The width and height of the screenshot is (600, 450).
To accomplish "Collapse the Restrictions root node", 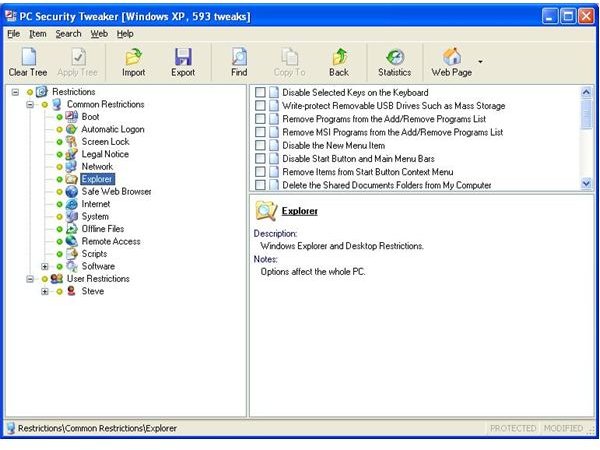I will pos(15,92).
